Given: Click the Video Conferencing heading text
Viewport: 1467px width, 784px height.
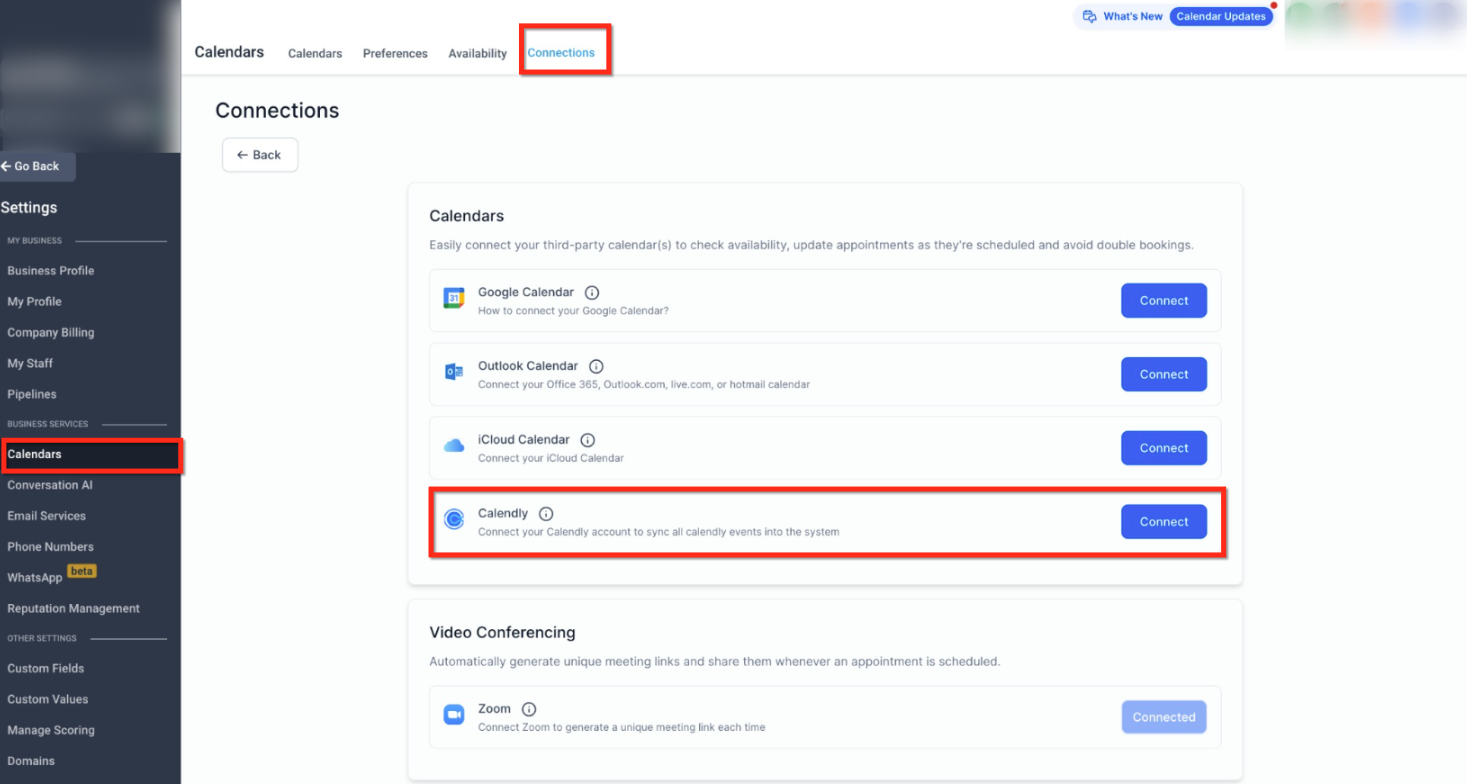Looking at the screenshot, I should (502, 632).
